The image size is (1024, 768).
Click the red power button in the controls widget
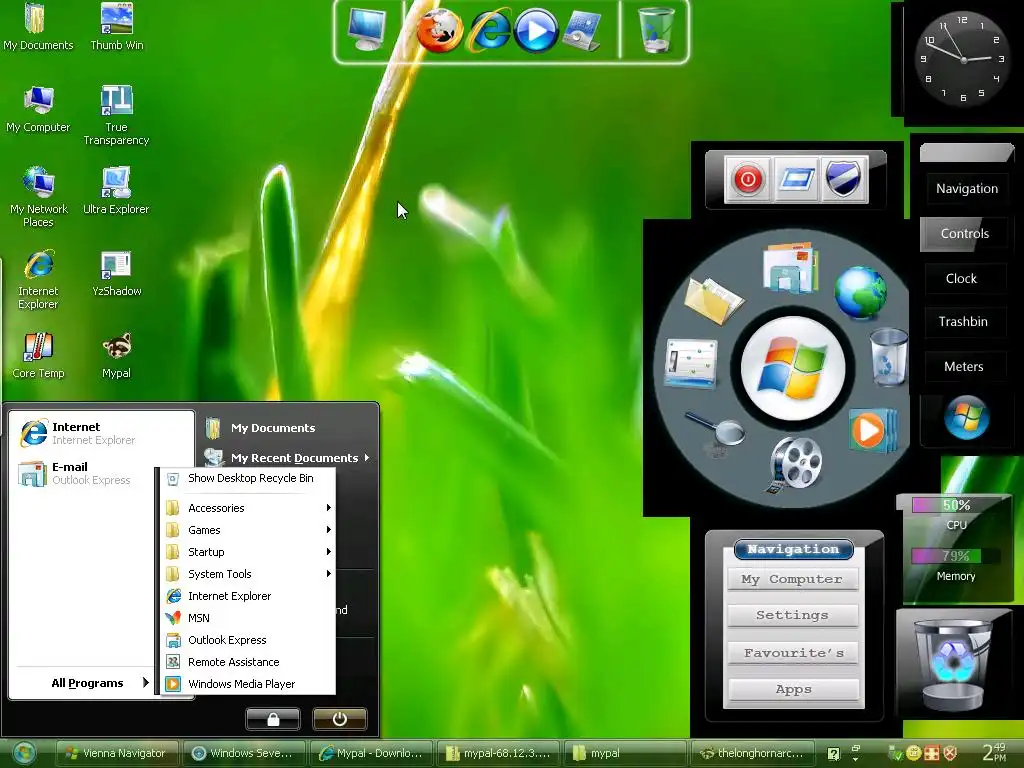748,179
